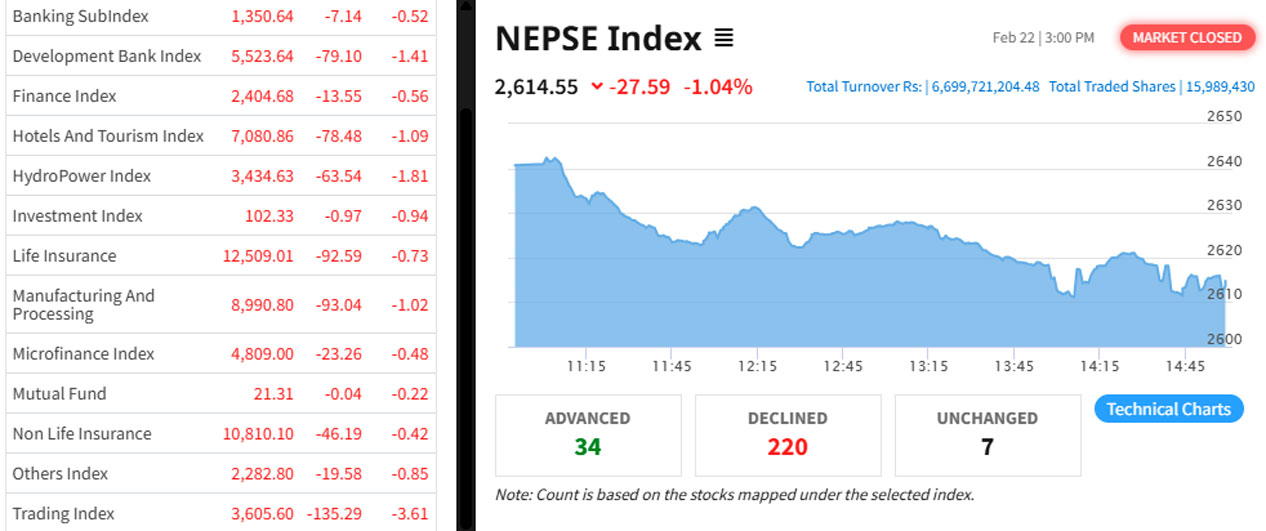The image size is (1266, 531).
Task: Click the Declined stocks count box
Action: (788, 435)
